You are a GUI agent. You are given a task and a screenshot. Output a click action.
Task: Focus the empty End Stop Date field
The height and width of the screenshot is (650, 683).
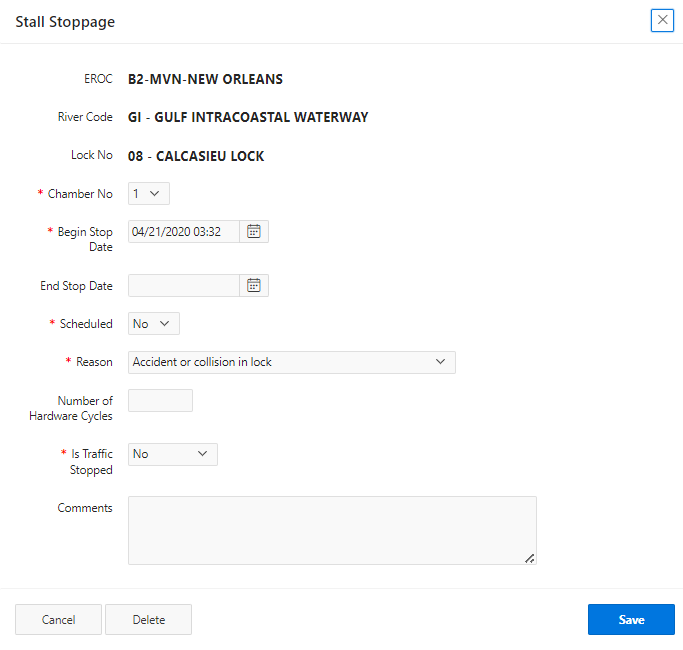pos(184,286)
